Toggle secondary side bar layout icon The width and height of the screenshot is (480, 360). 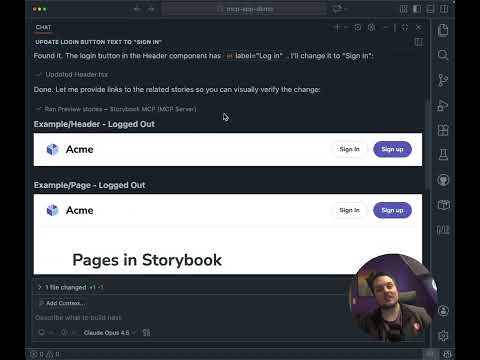444,9
